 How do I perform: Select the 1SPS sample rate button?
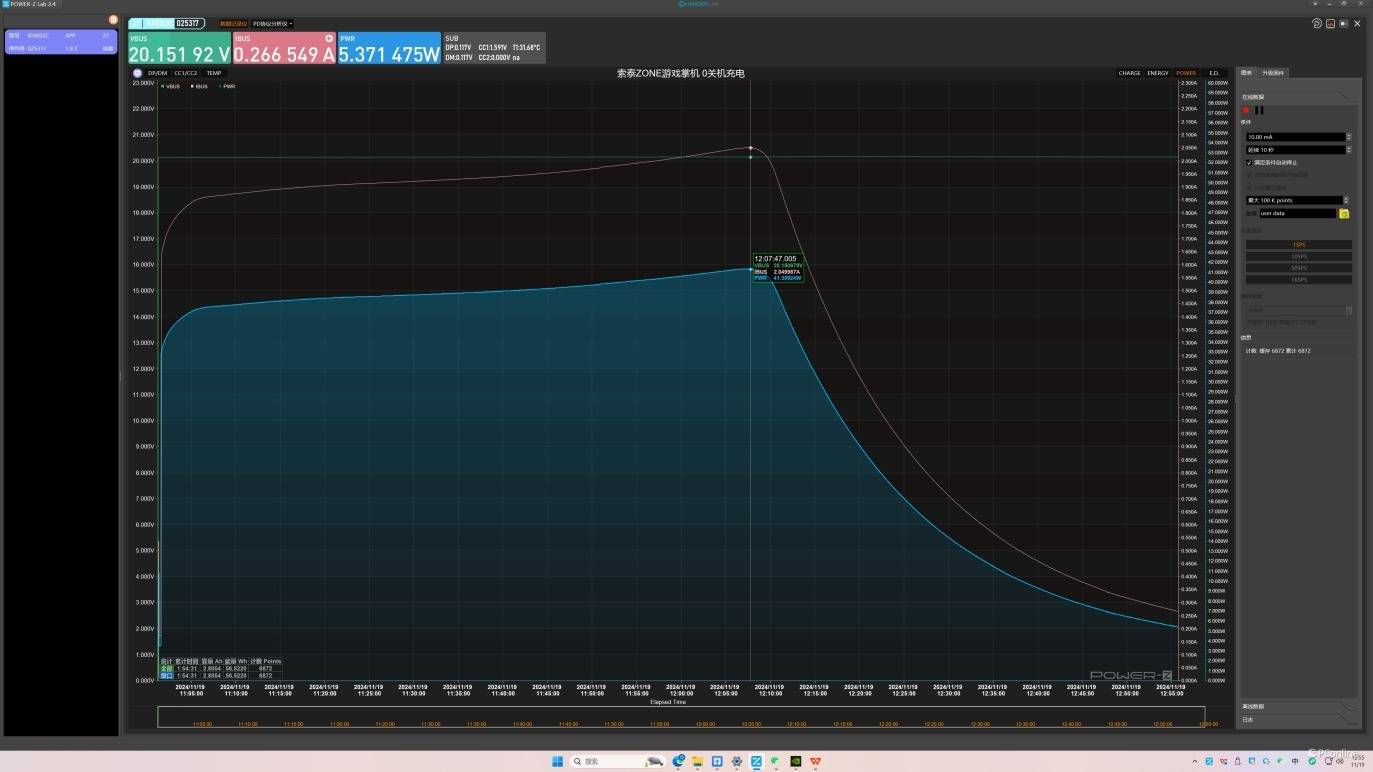(1298, 244)
